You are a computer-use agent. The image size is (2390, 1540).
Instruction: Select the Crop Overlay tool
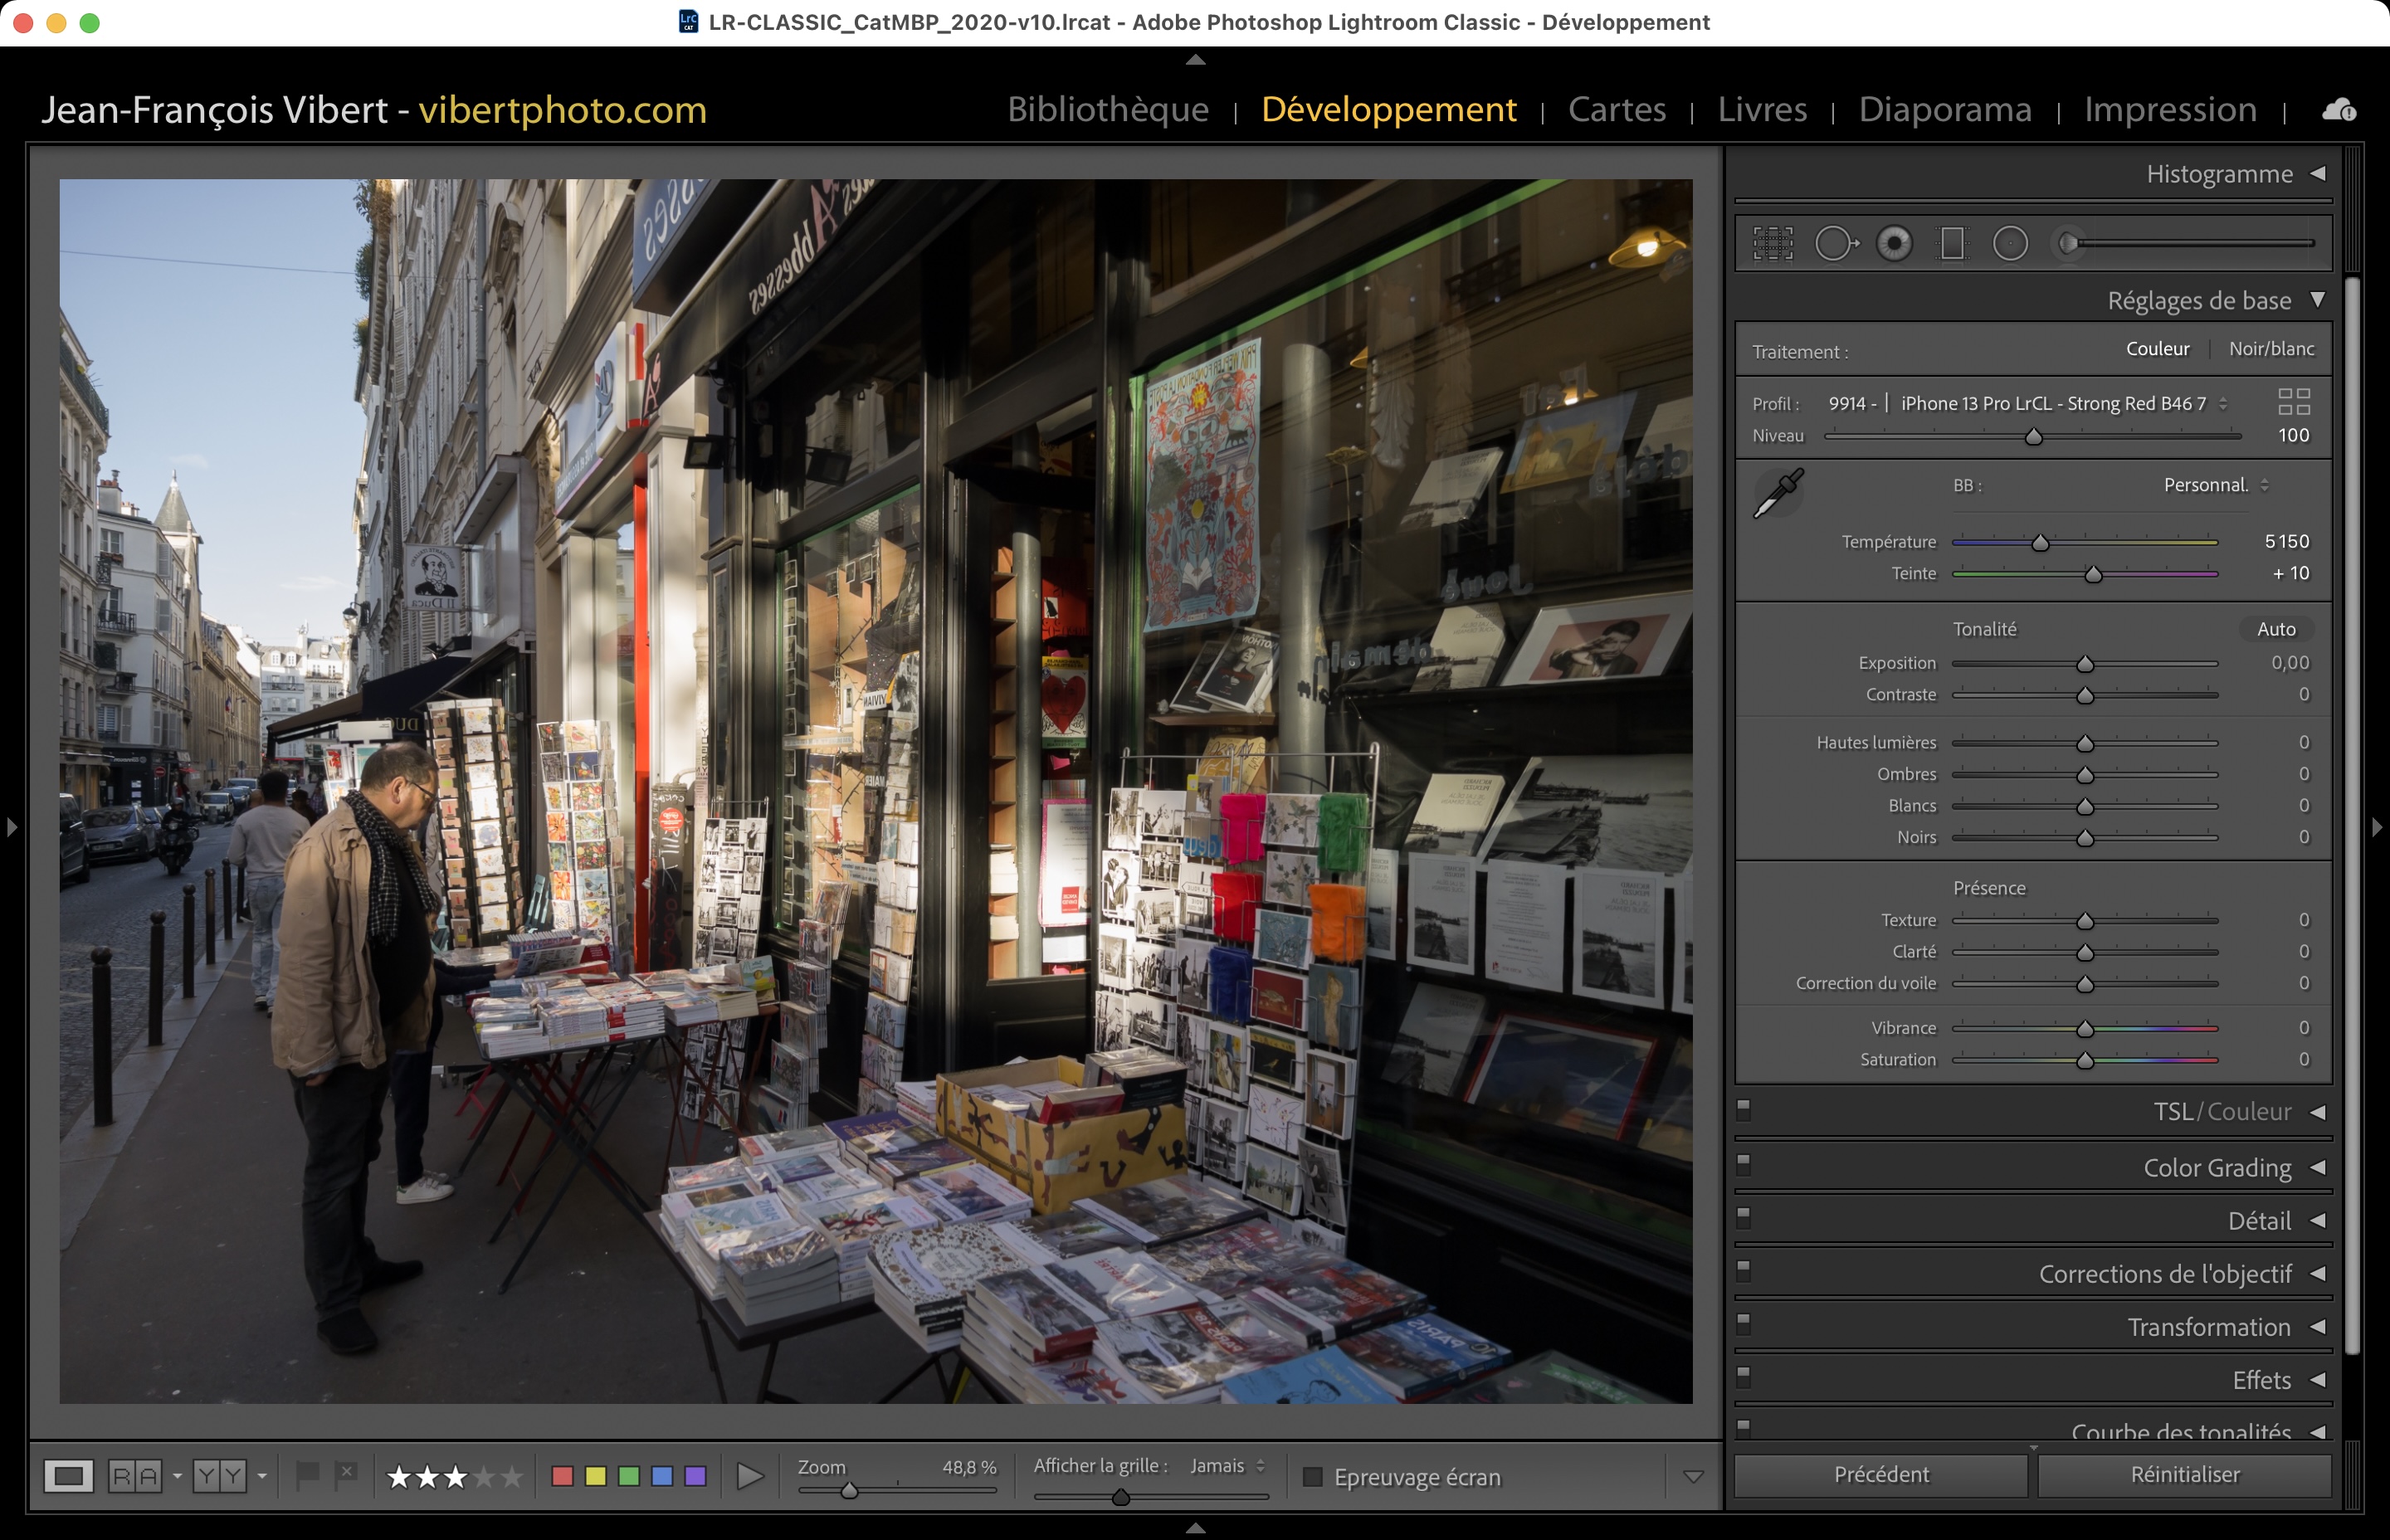[x=1772, y=243]
